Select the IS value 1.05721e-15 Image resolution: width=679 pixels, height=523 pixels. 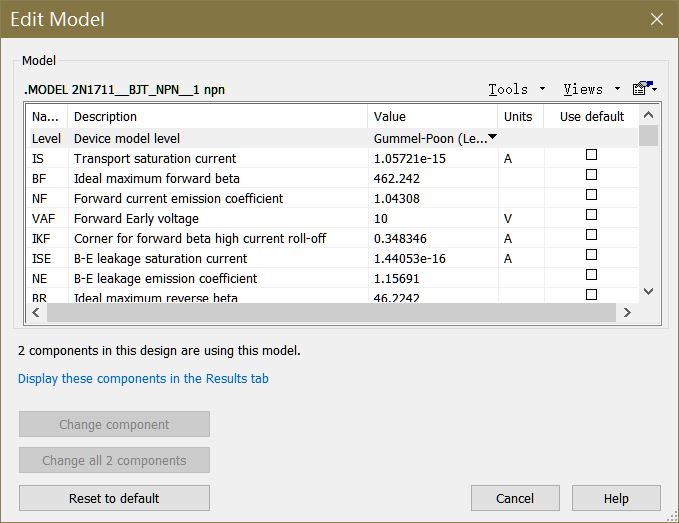point(410,158)
